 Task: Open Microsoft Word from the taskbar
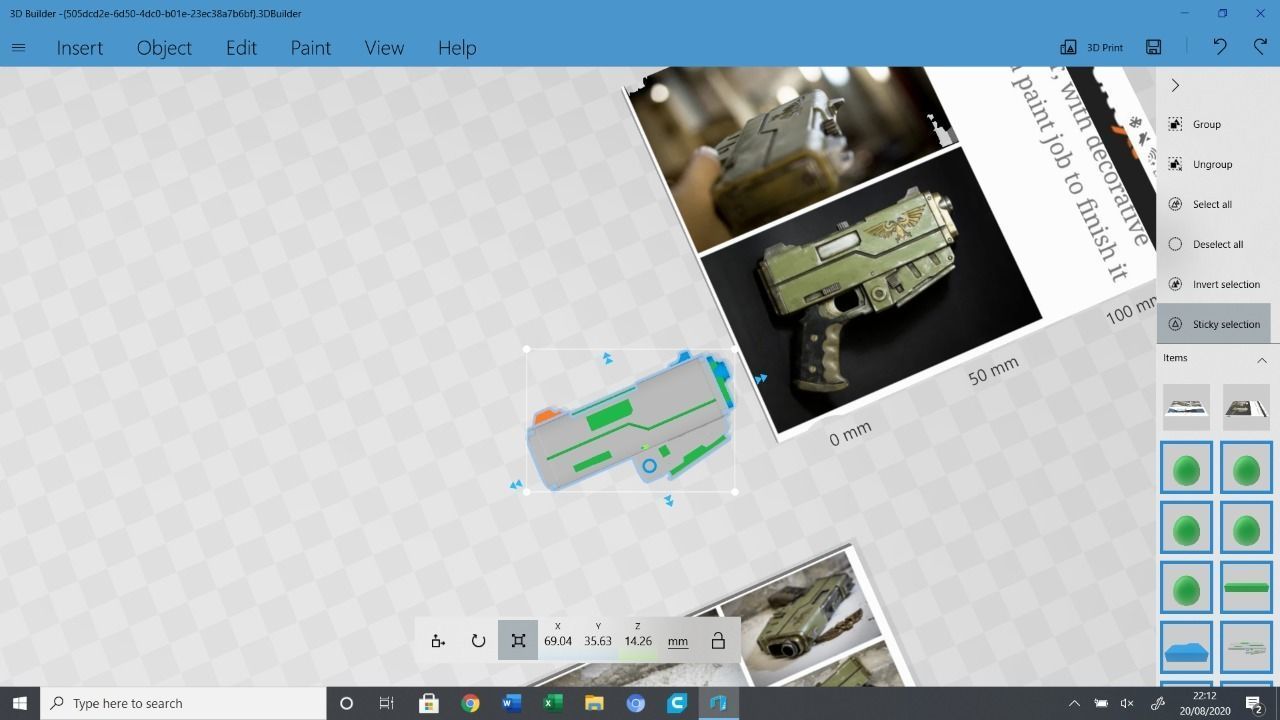click(x=511, y=703)
